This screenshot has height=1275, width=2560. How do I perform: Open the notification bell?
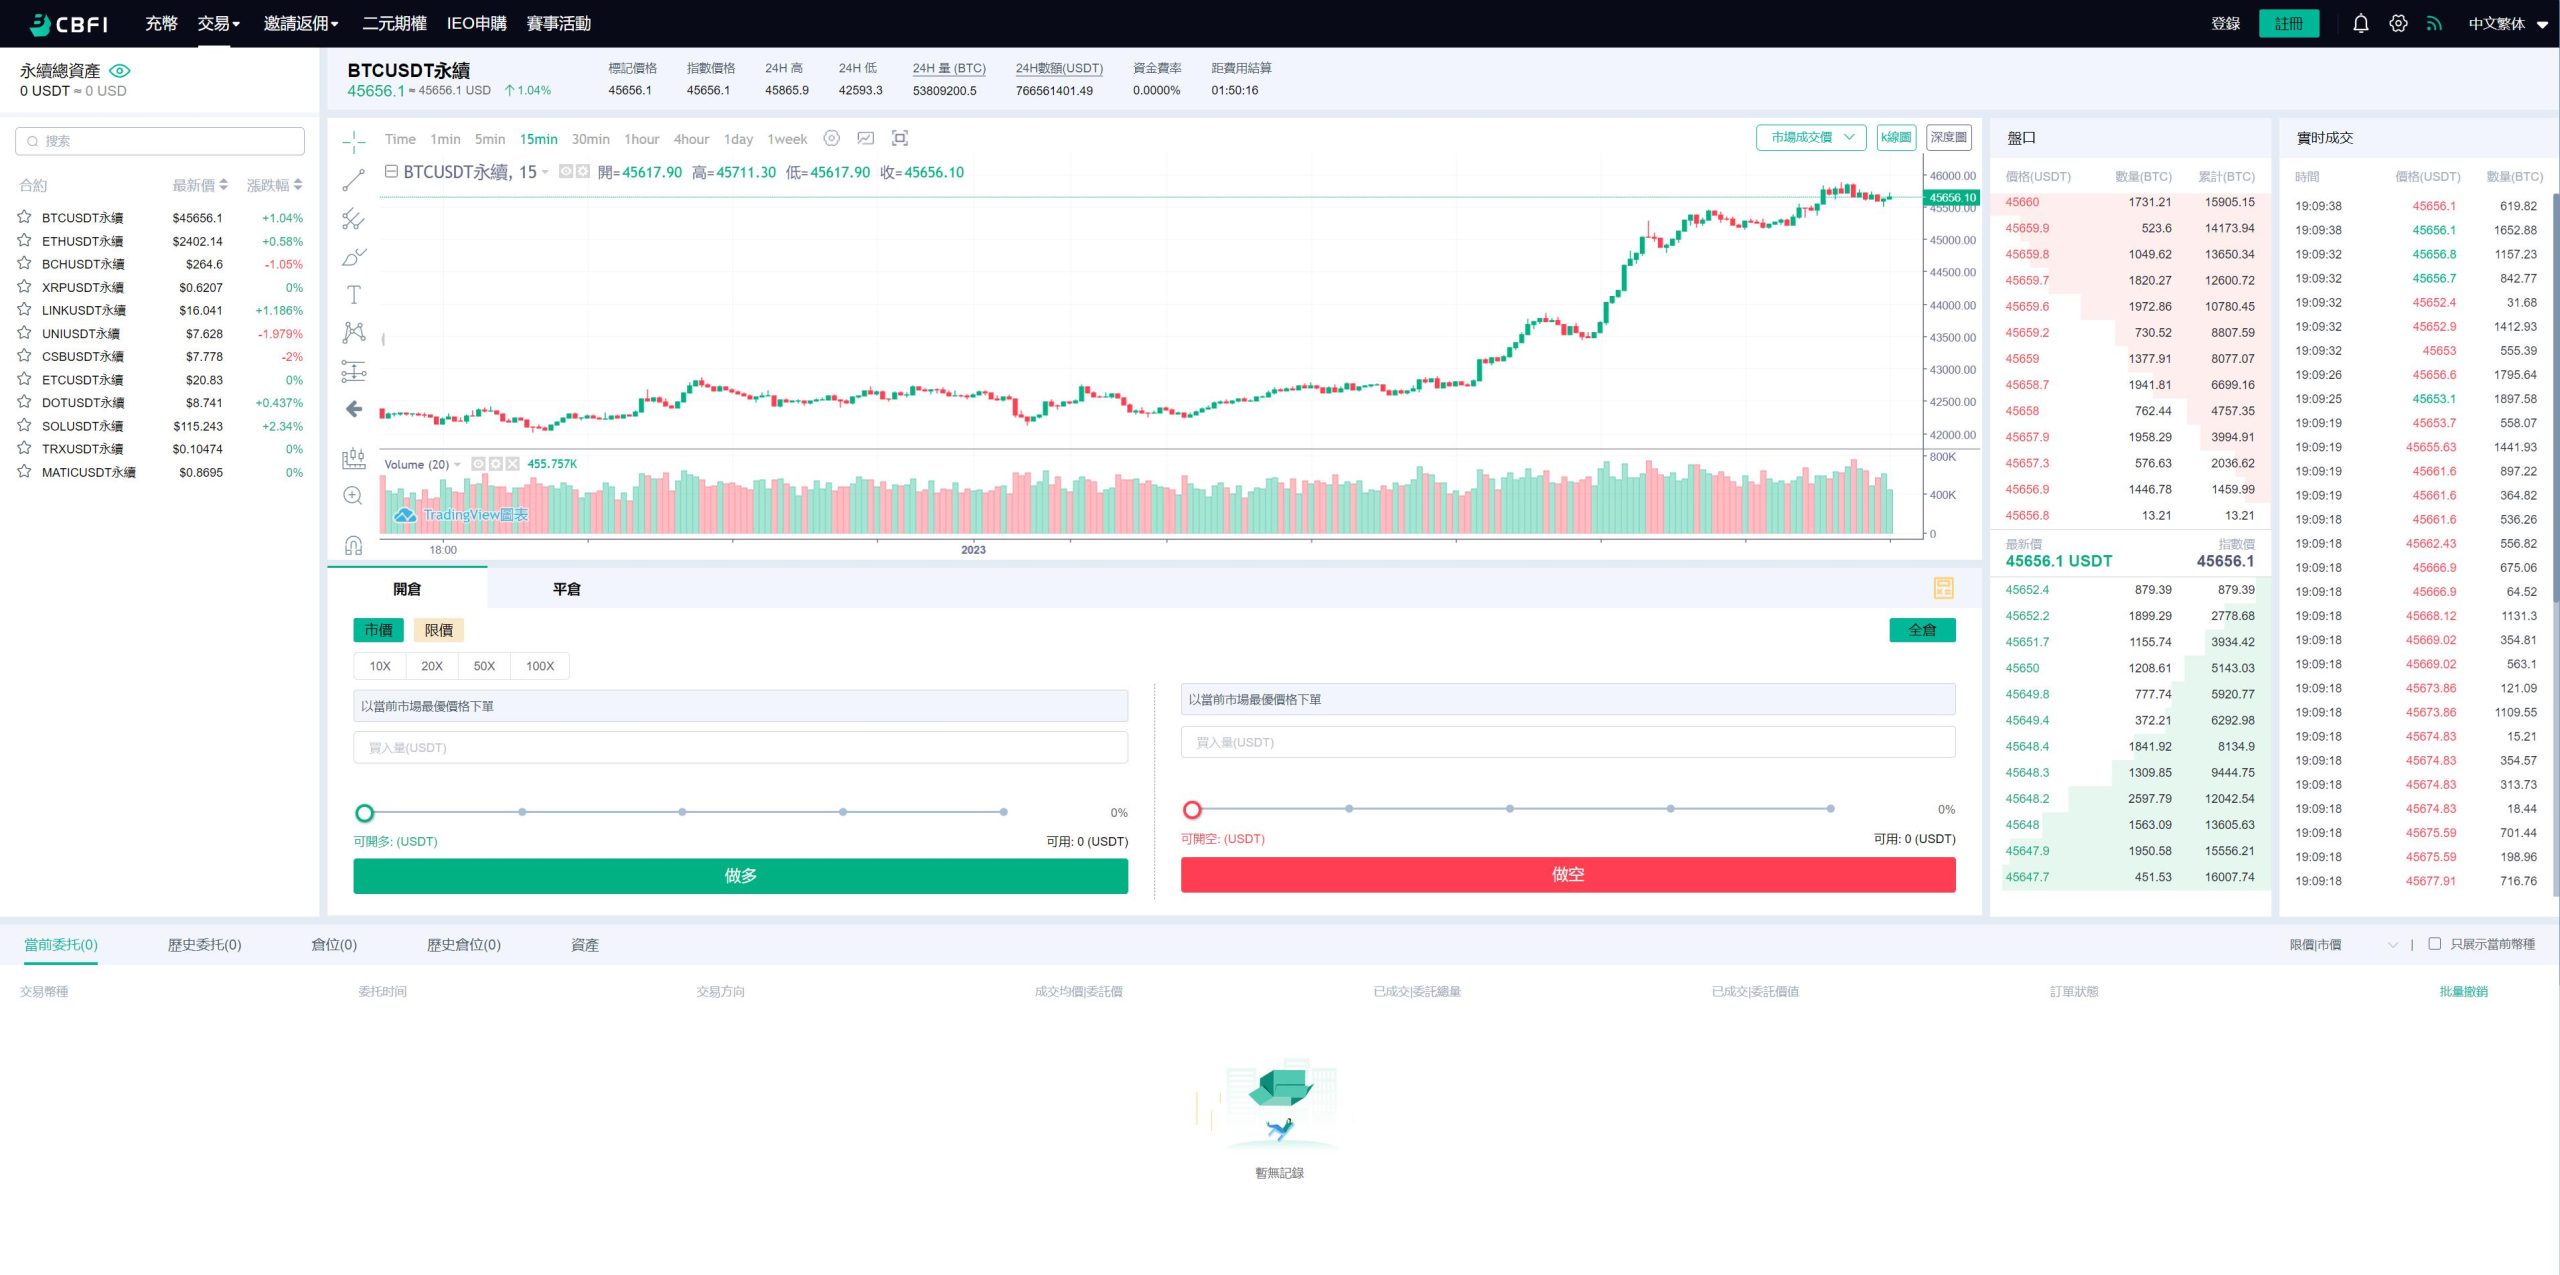pyautogui.click(x=2360, y=23)
